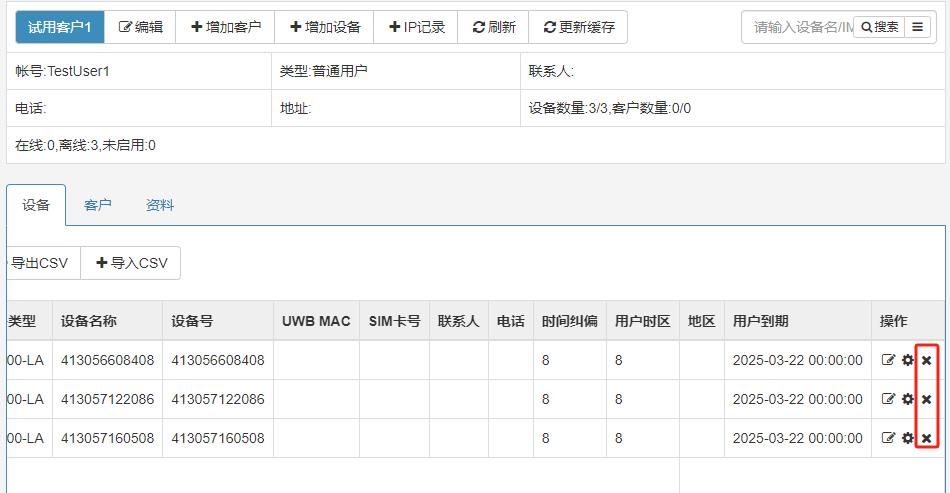Image resolution: width=950 pixels, height=493 pixels.
Task: Open settings gear for device 413056608408
Action: (x=908, y=360)
